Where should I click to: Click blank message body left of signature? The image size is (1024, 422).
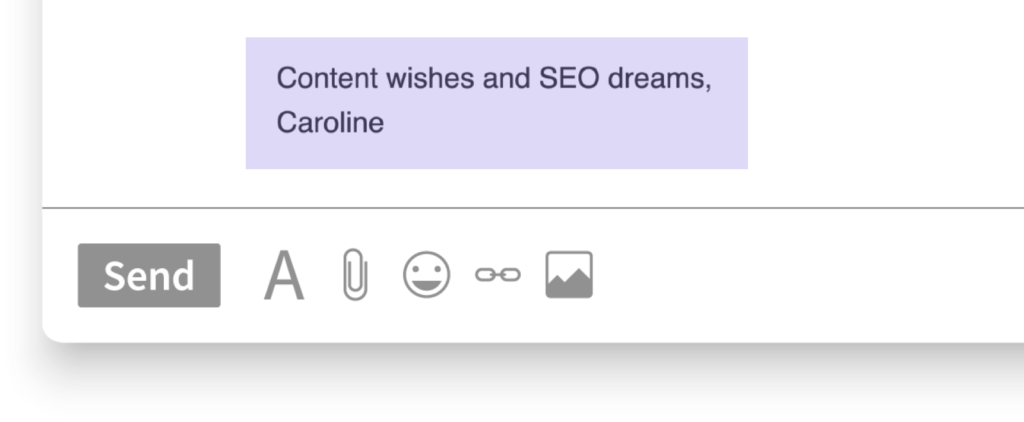point(140,100)
